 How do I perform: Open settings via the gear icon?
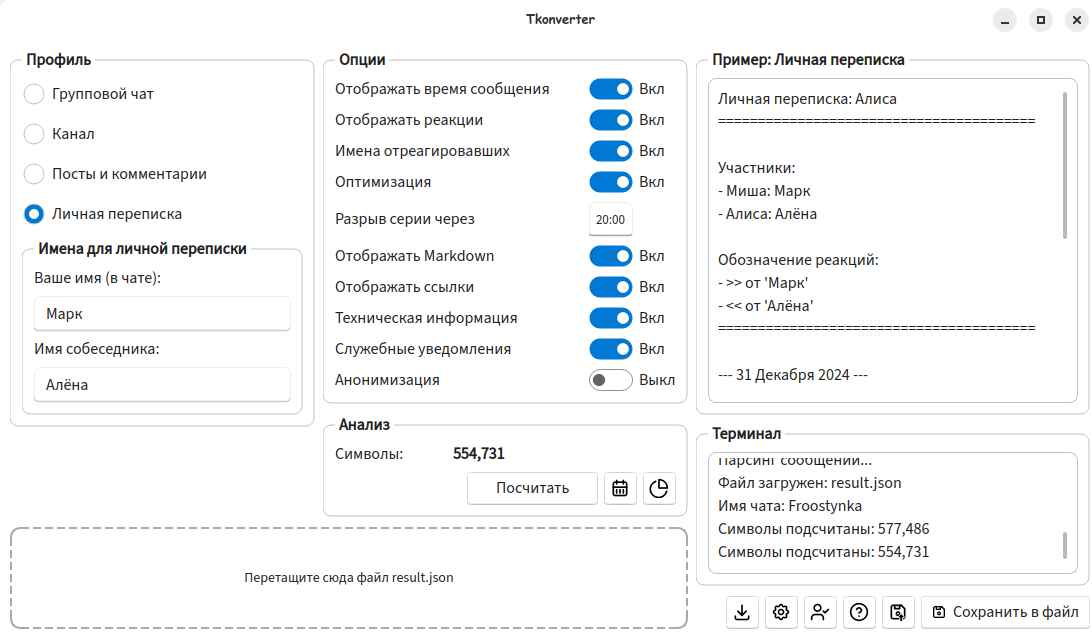[781, 612]
